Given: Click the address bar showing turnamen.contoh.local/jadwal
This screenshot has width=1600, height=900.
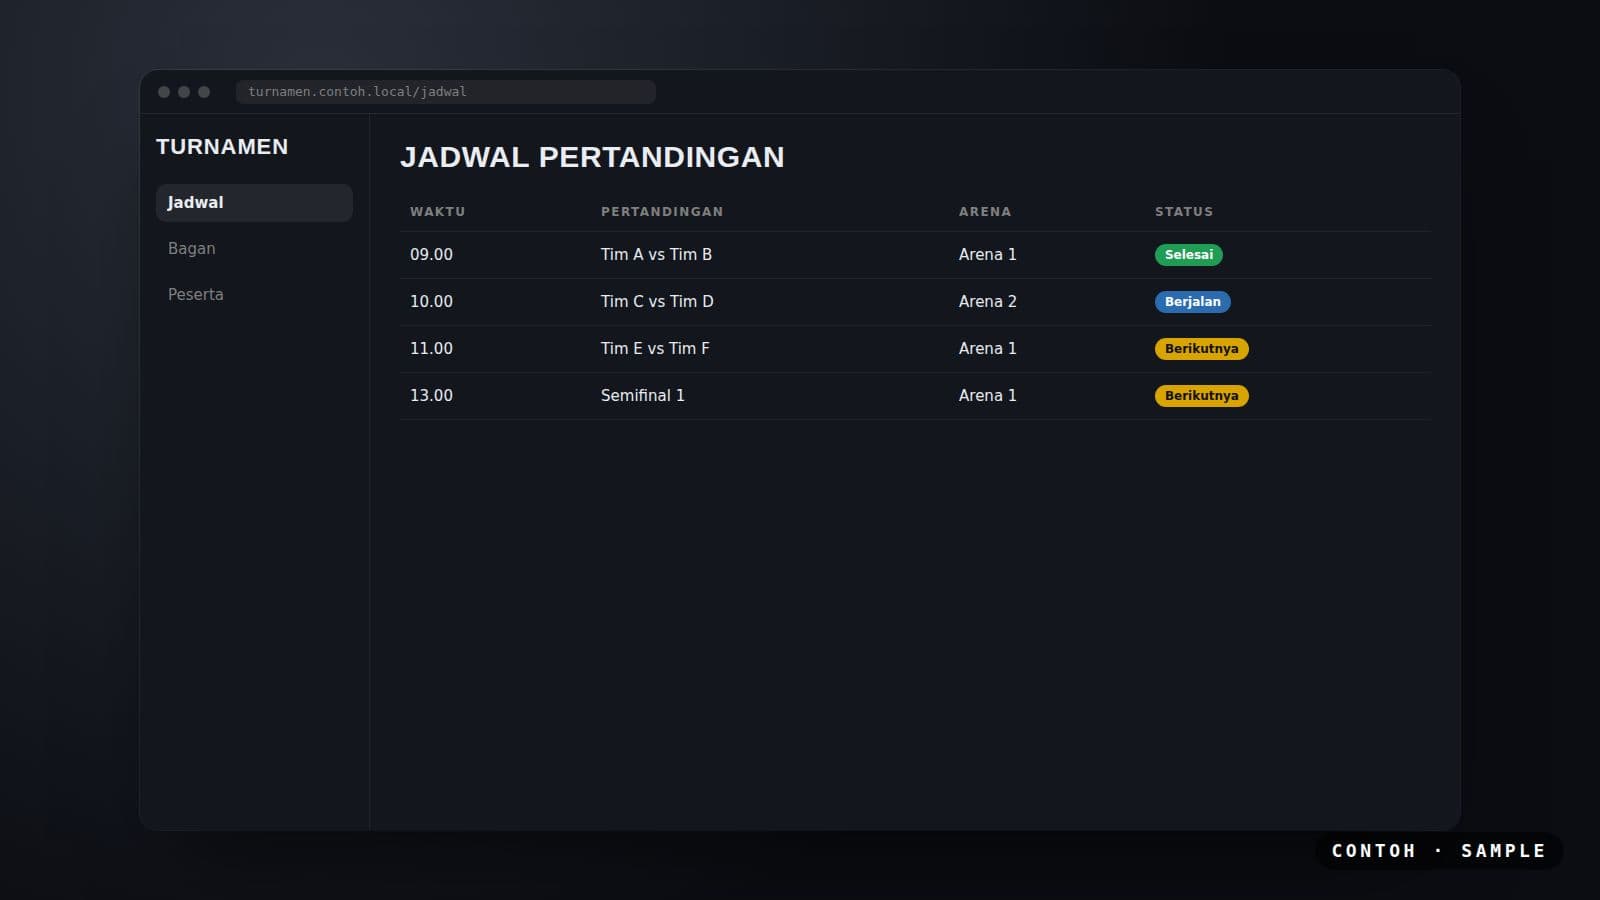Looking at the screenshot, I should coord(446,92).
